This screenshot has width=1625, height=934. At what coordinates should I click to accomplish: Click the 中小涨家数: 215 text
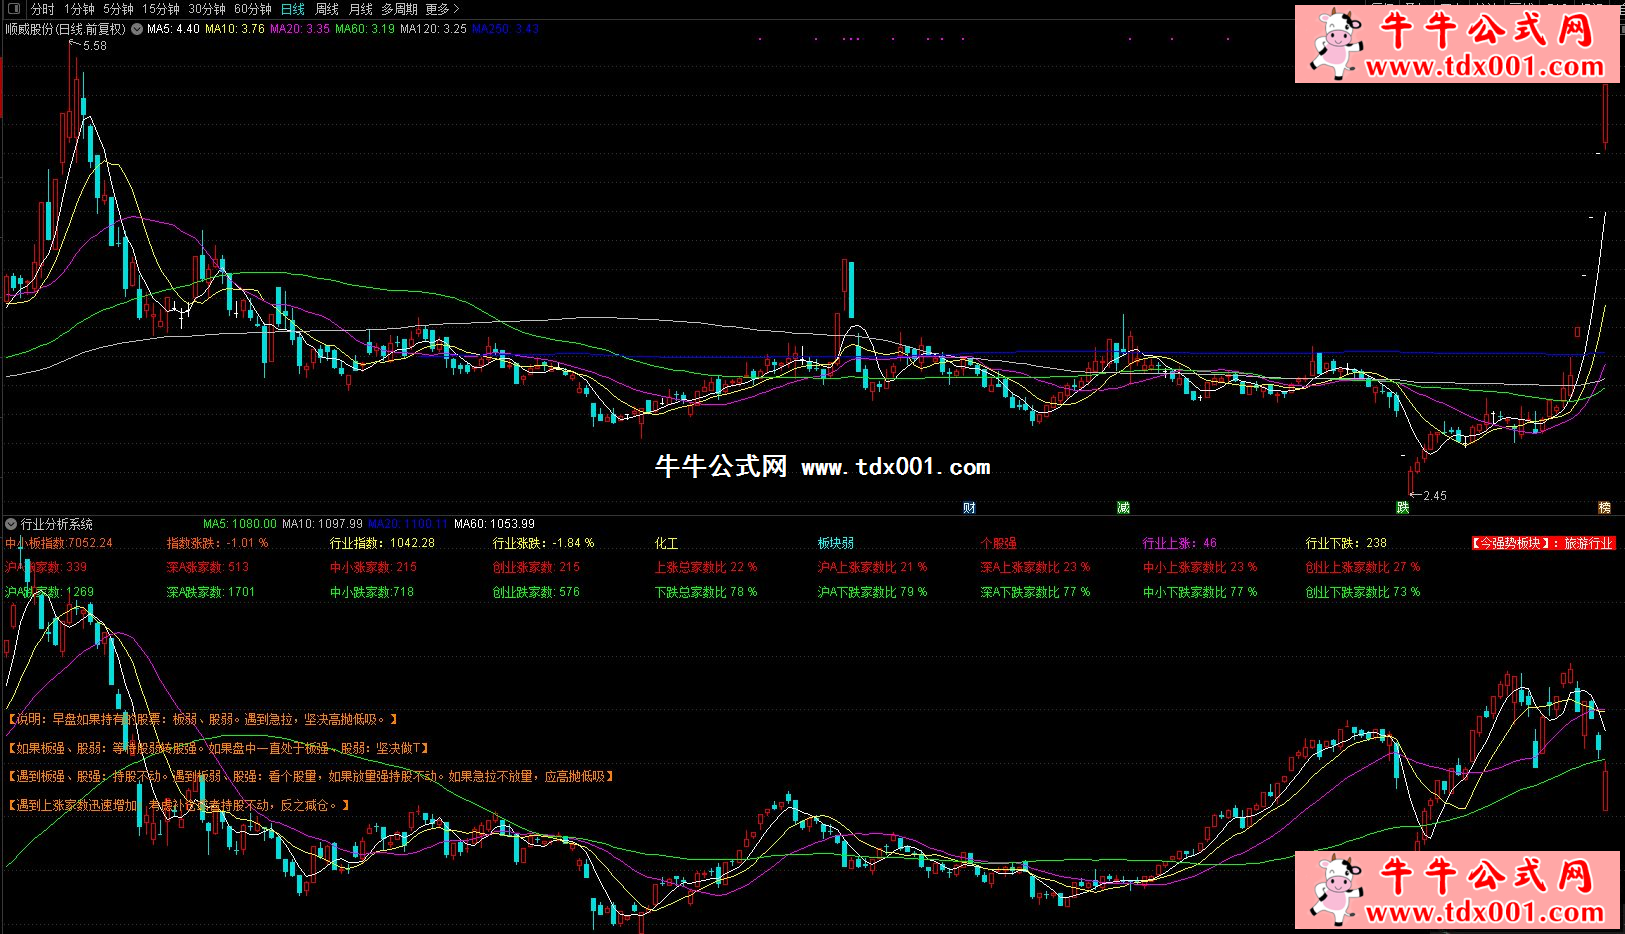point(373,567)
